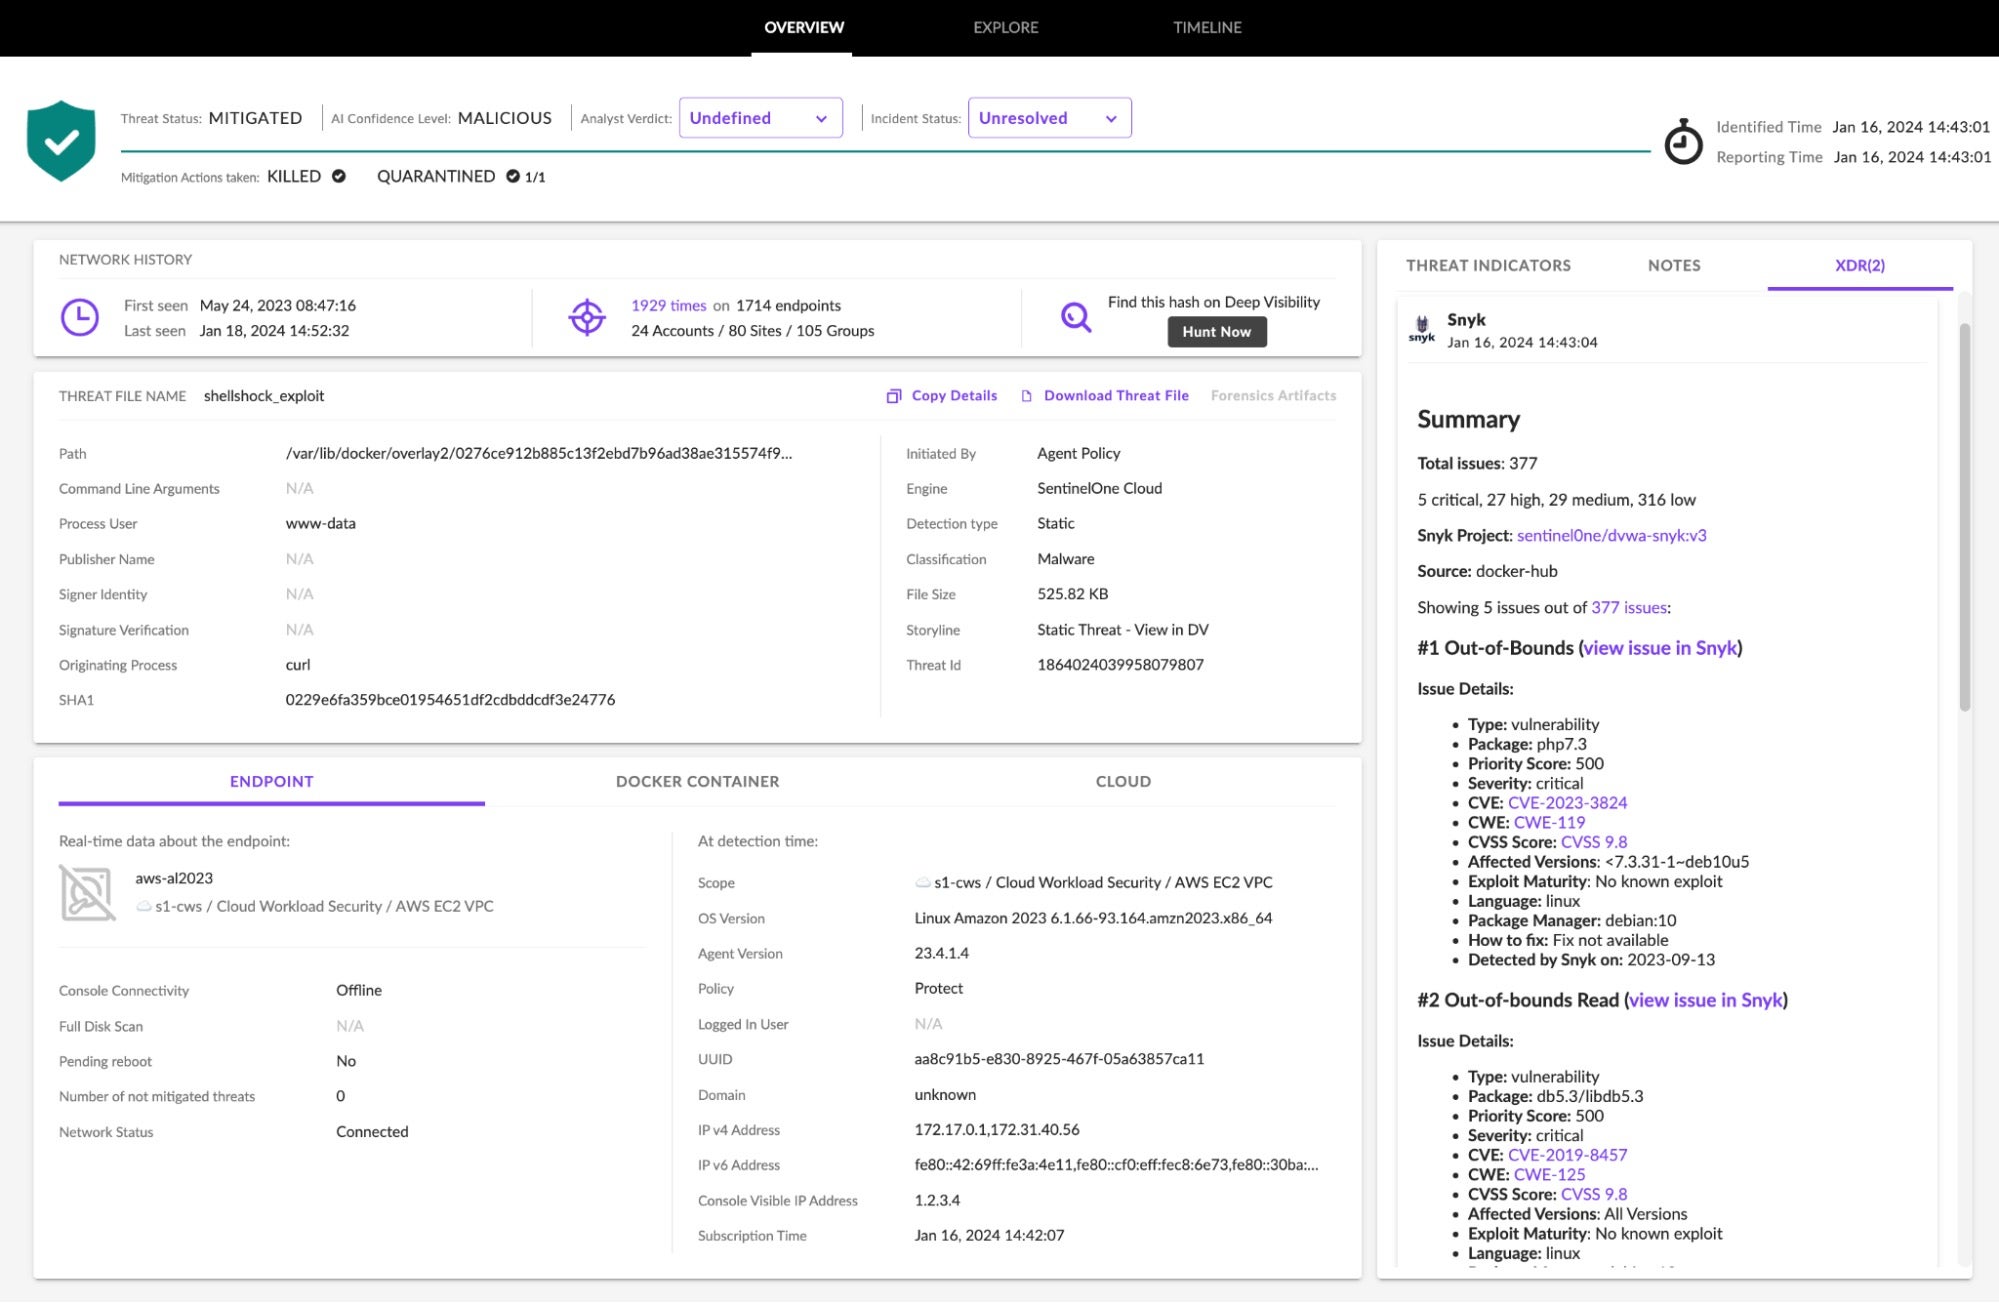Click the Copy Details clipboard icon

894,396
